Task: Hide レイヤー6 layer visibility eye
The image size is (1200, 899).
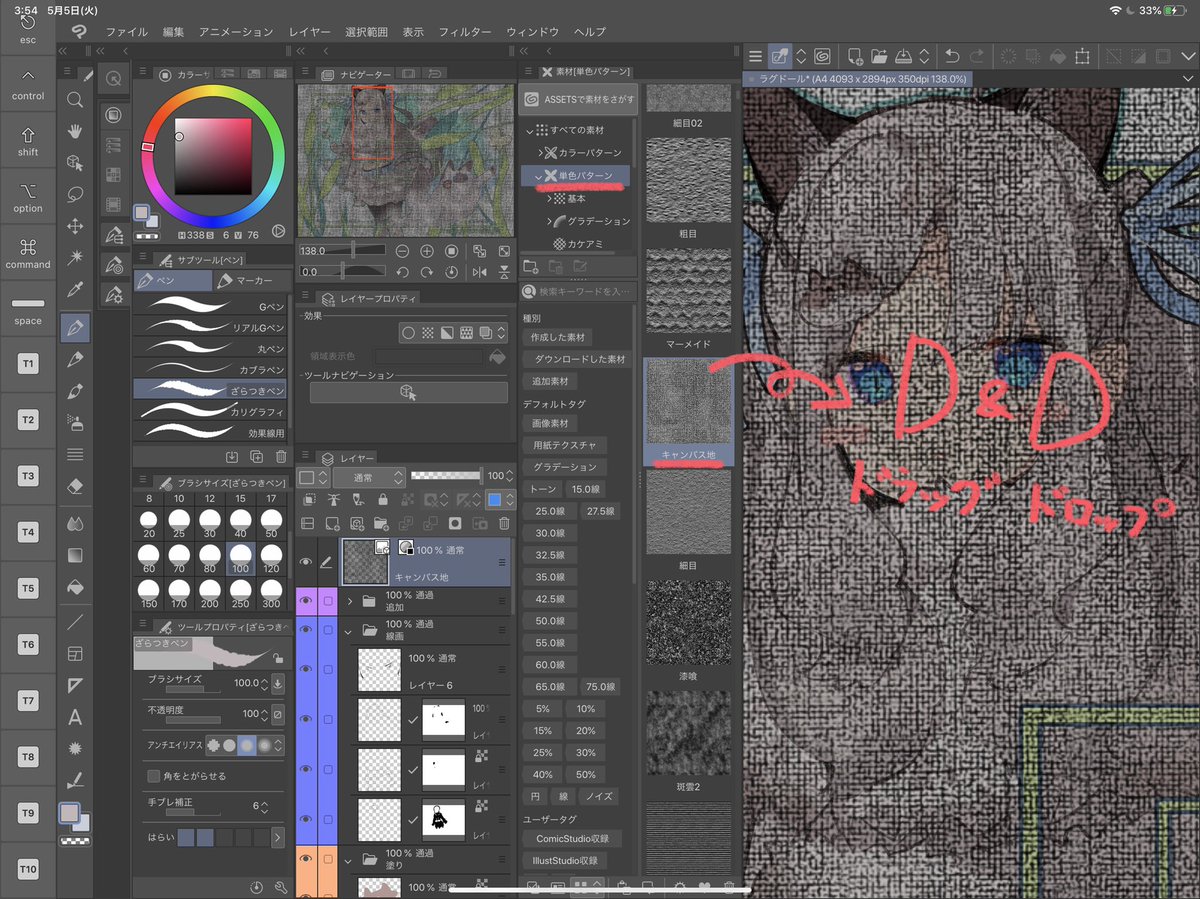Action: click(306, 669)
